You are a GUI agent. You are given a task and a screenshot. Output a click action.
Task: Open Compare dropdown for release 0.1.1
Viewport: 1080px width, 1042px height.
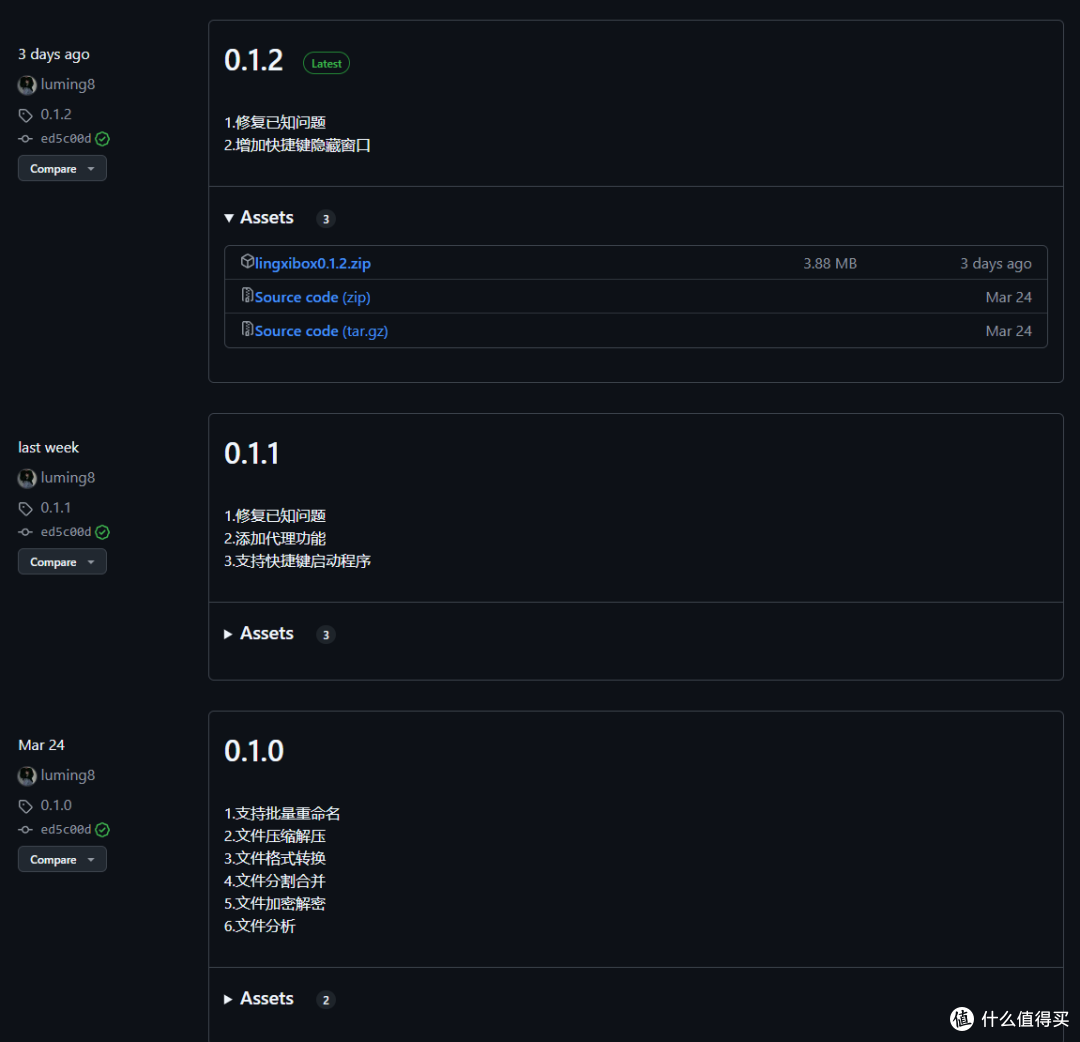[x=62, y=562]
